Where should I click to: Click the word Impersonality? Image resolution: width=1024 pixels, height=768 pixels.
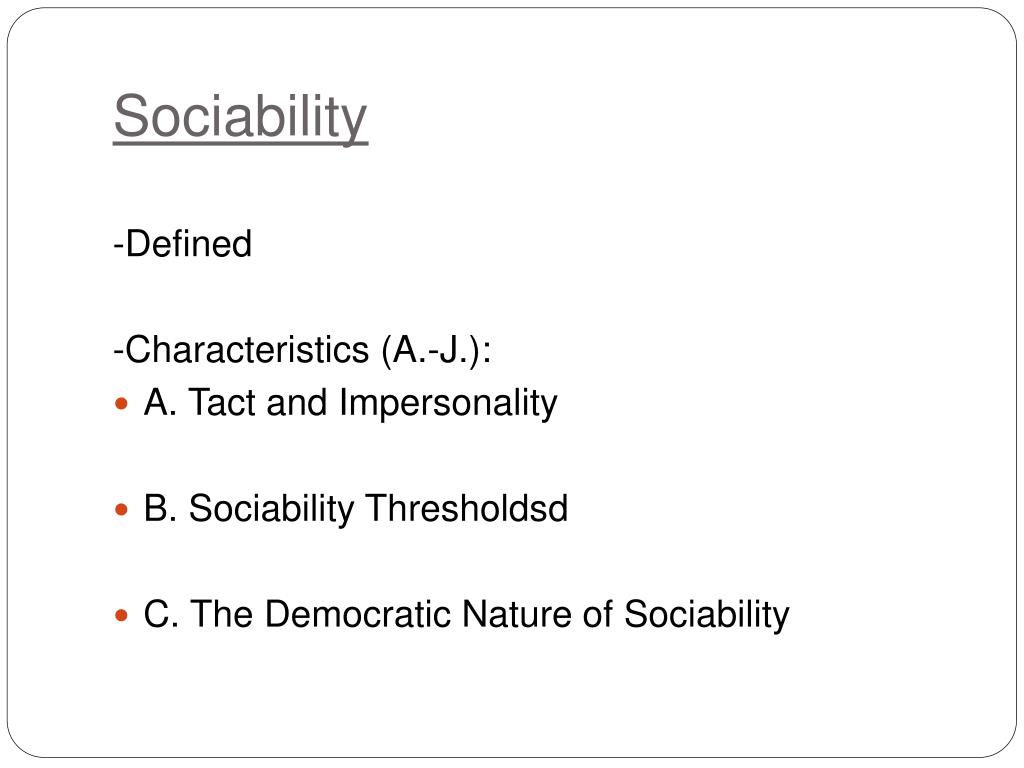coord(449,404)
